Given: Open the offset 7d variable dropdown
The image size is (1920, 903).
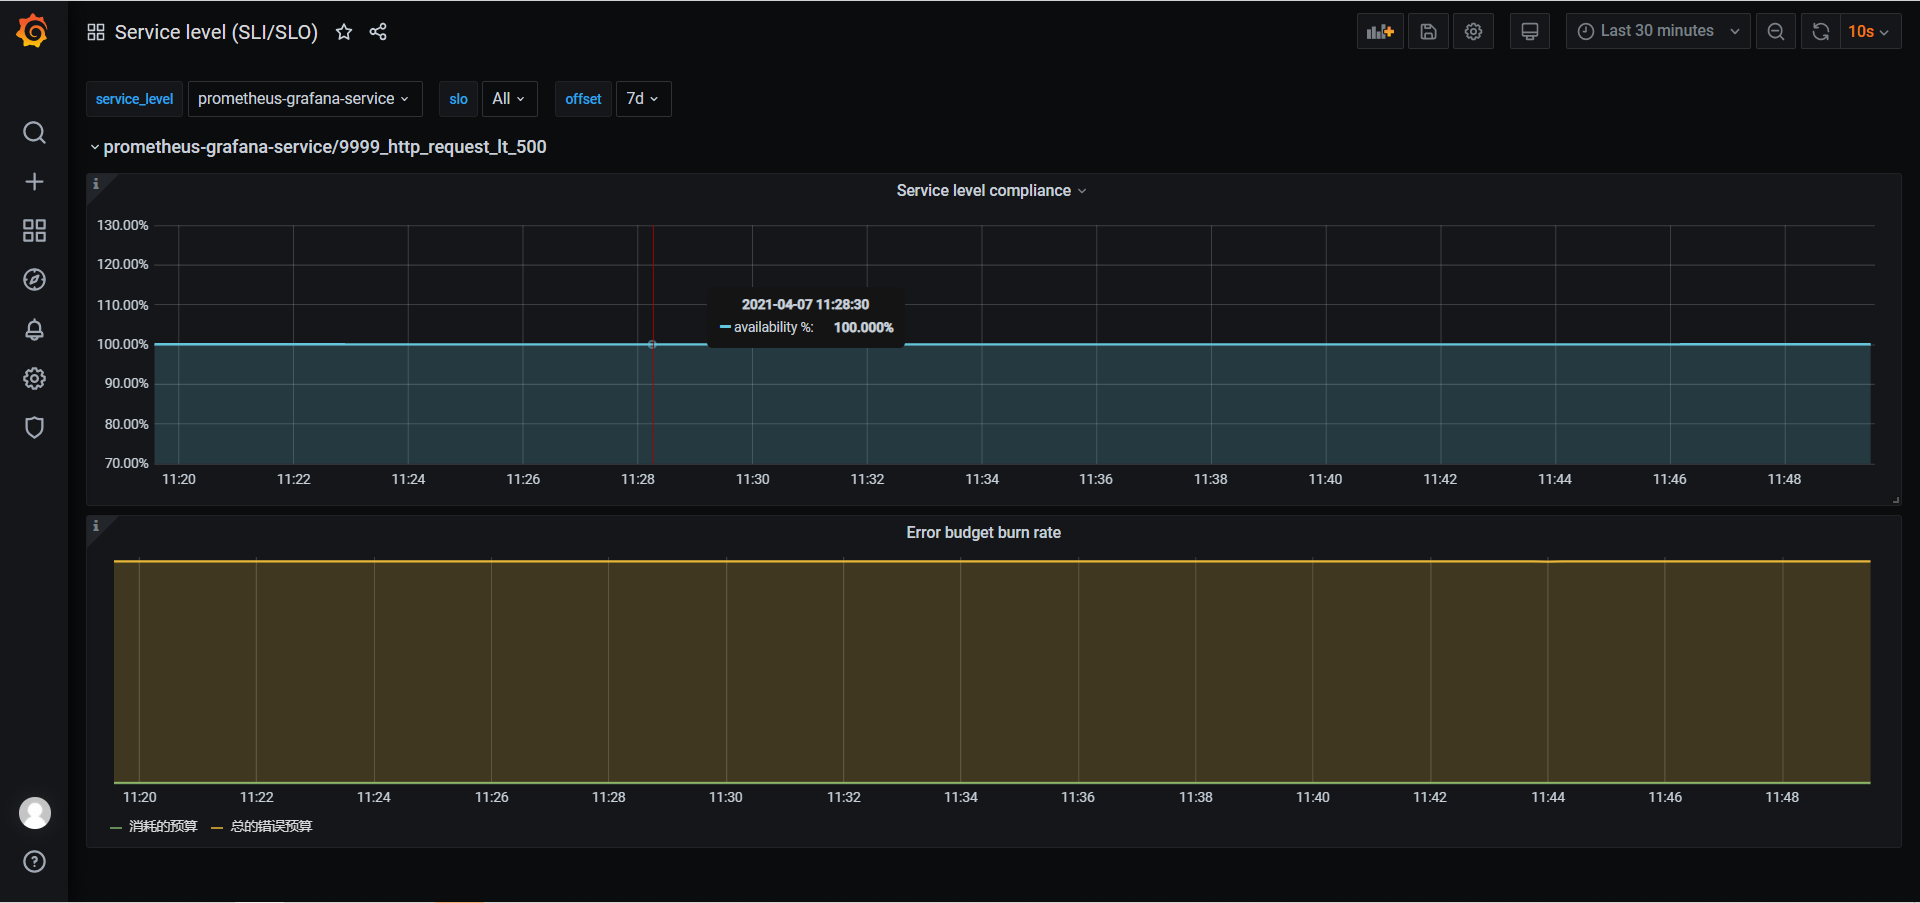Looking at the screenshot, I should 643,99.
